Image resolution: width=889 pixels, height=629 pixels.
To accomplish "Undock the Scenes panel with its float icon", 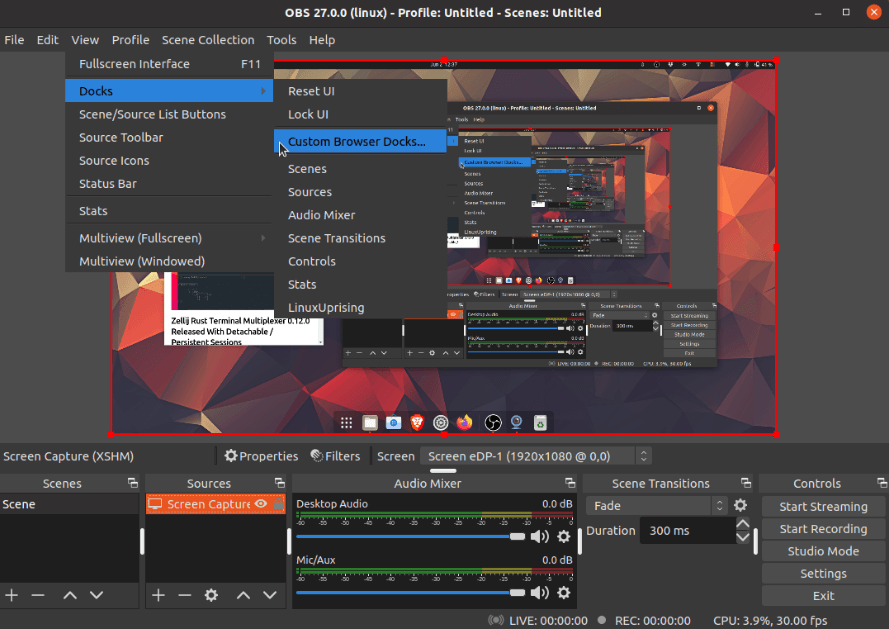I will [x=133, y=483].
